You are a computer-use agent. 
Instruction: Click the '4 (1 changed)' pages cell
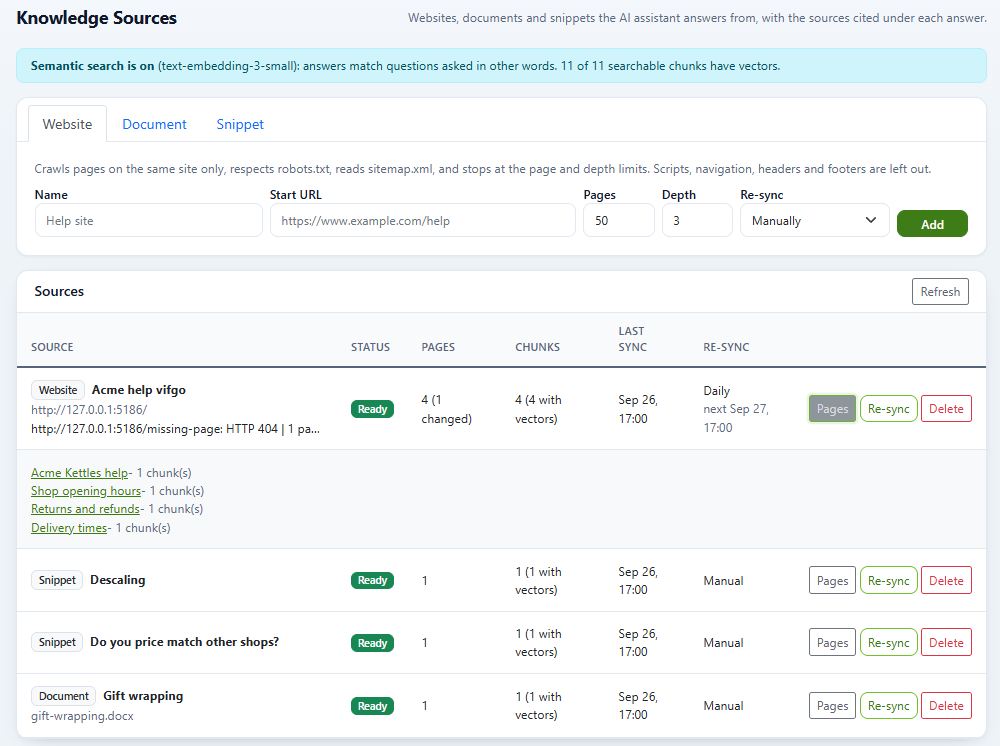point(446,409)
